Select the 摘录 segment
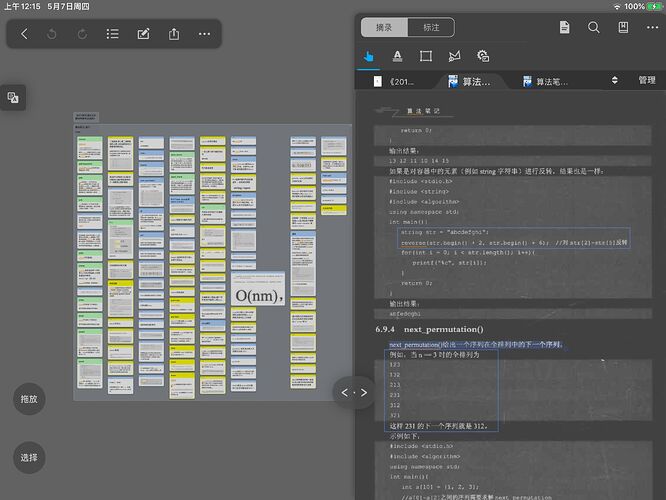 384,28
